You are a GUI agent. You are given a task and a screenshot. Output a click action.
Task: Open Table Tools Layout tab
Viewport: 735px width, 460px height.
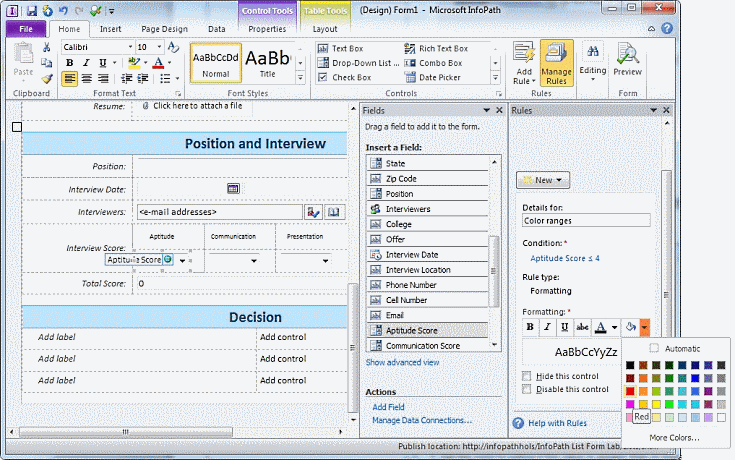point(325,29)
